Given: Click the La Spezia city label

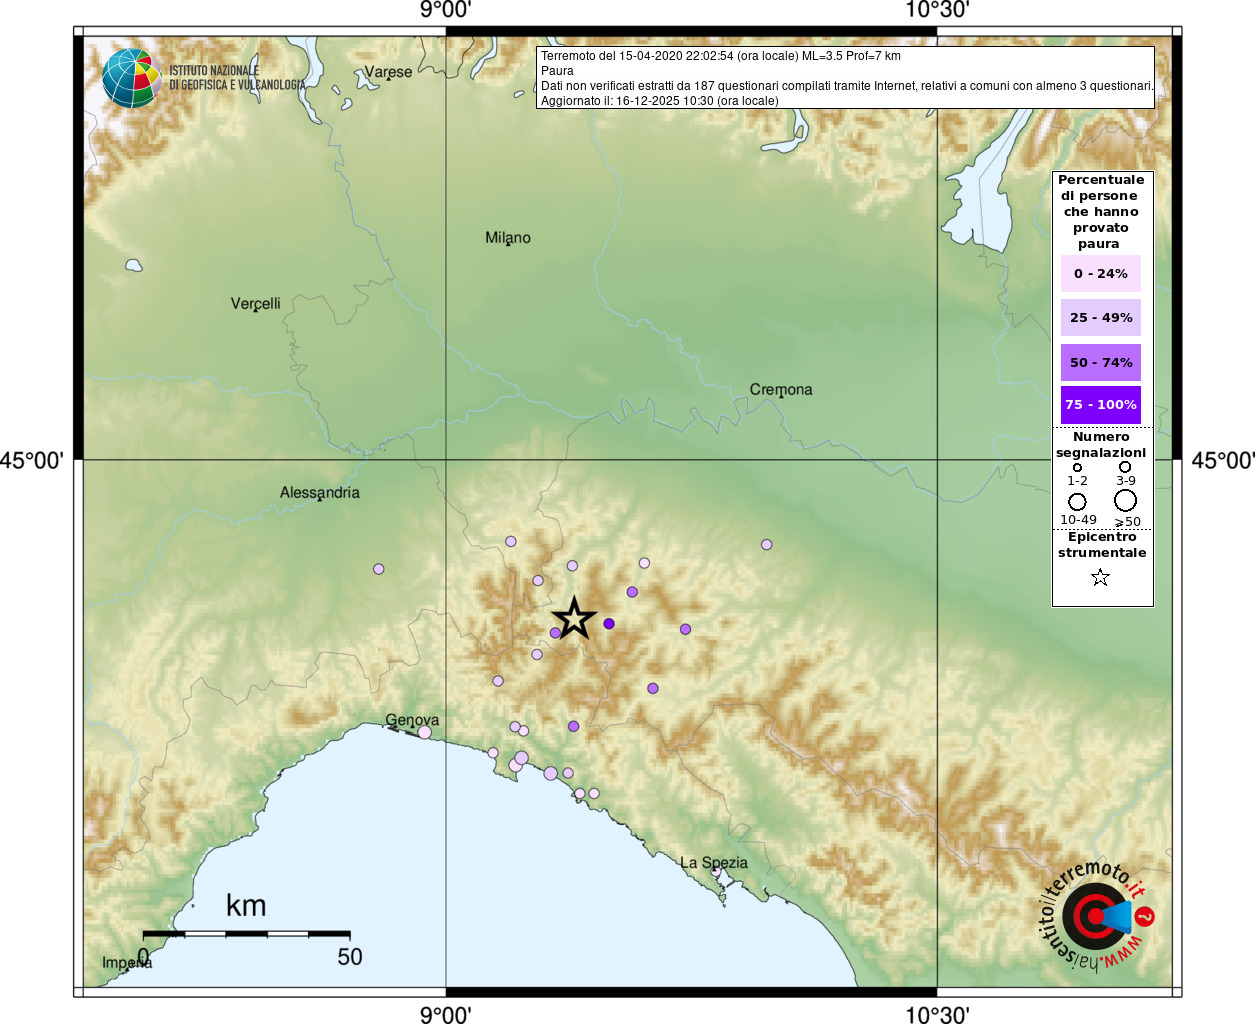Looking at the screenshot, I should tap(713, 862).
